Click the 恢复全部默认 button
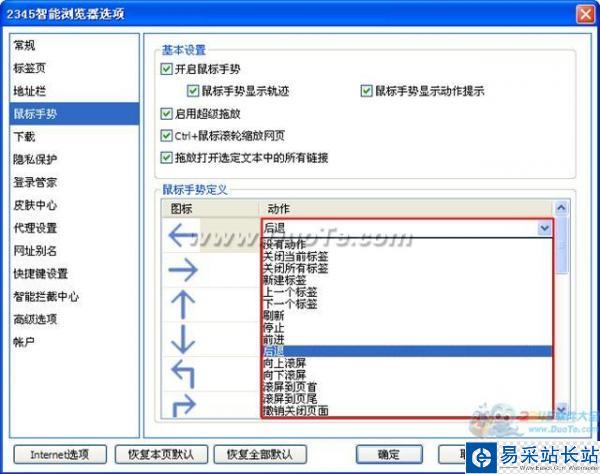The image size is (600, 474). click(260, 454)
